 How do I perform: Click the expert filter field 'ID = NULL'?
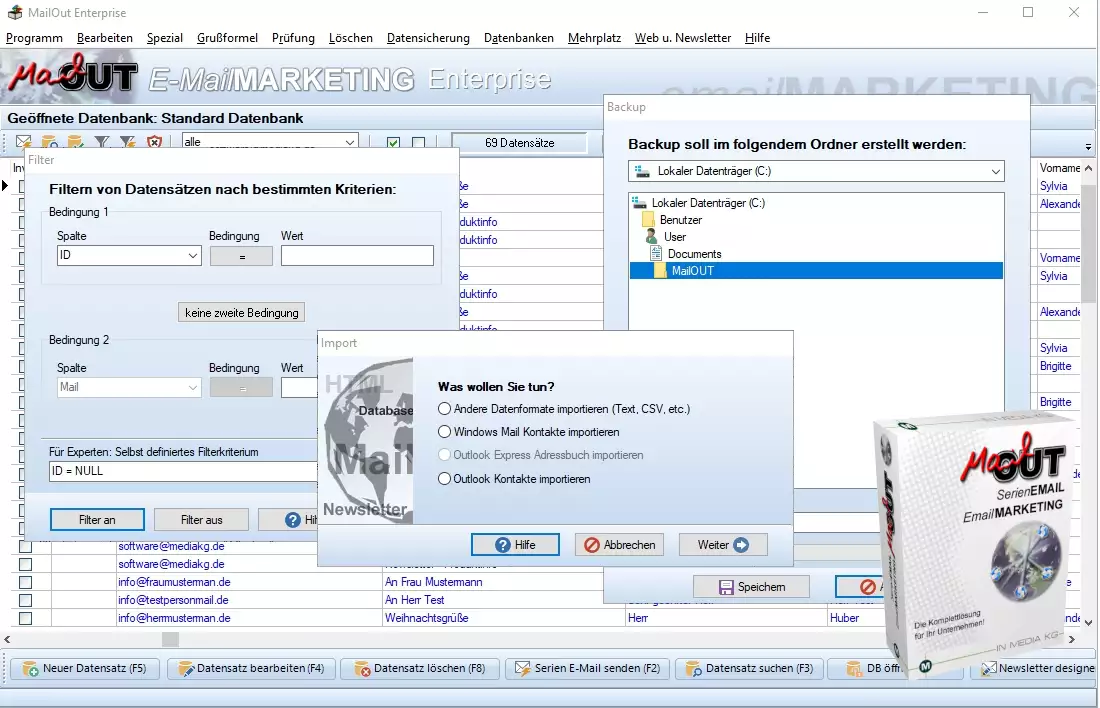184,471
